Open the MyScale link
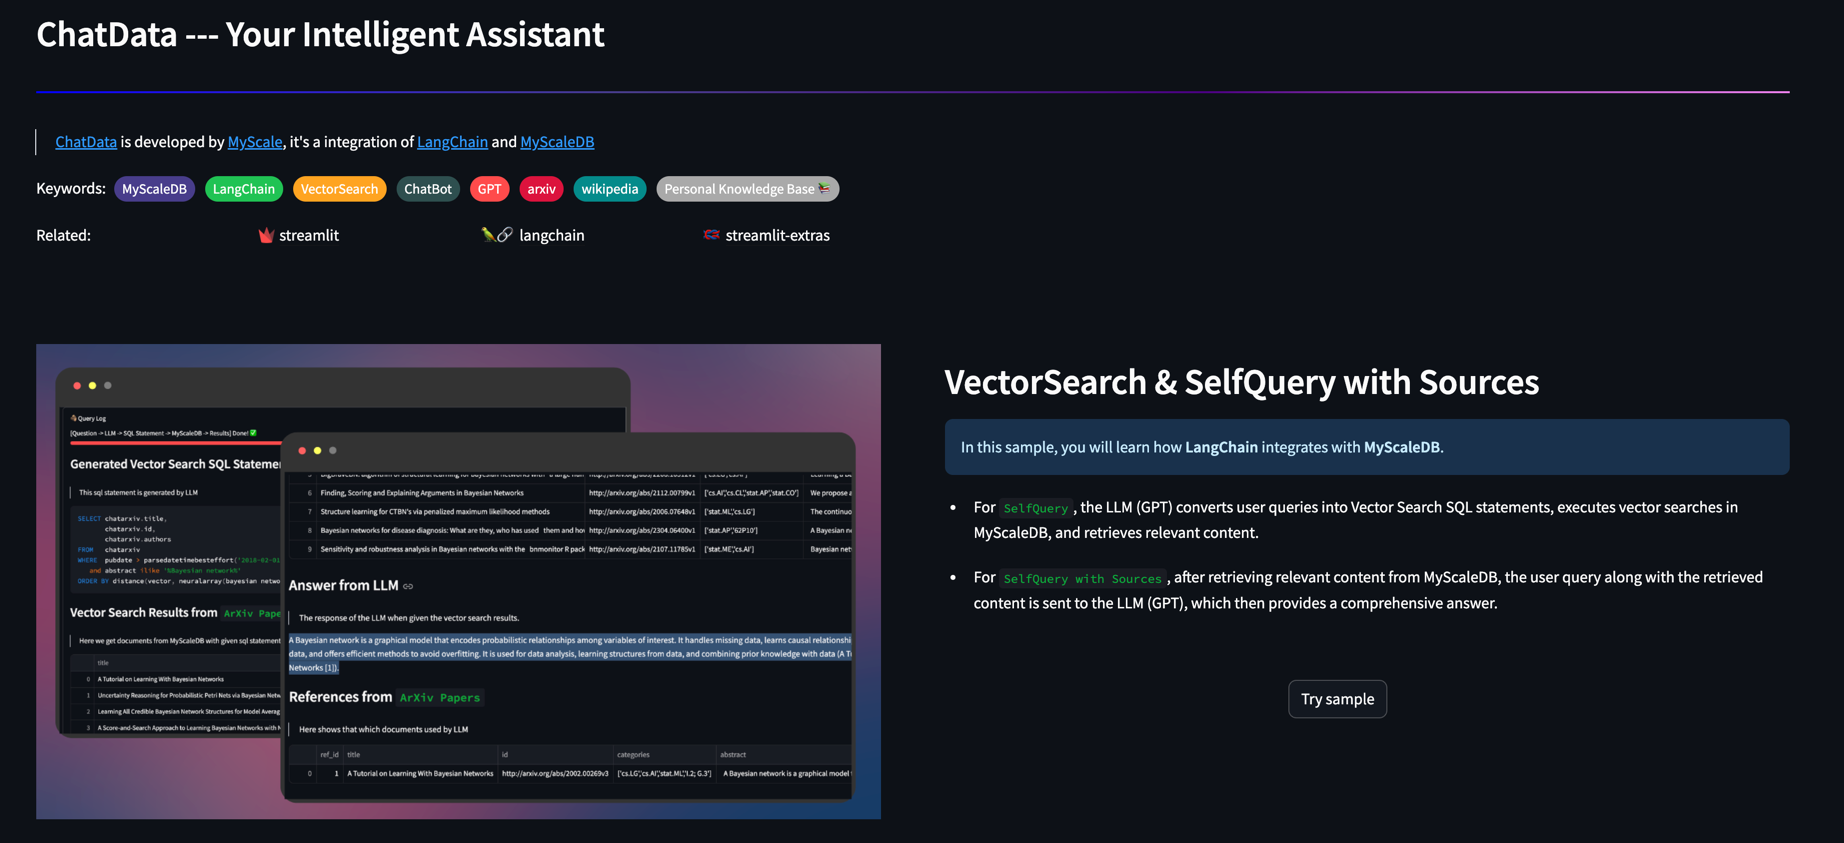Screen dimensions: 1844x843 click(x=255, y=142)
